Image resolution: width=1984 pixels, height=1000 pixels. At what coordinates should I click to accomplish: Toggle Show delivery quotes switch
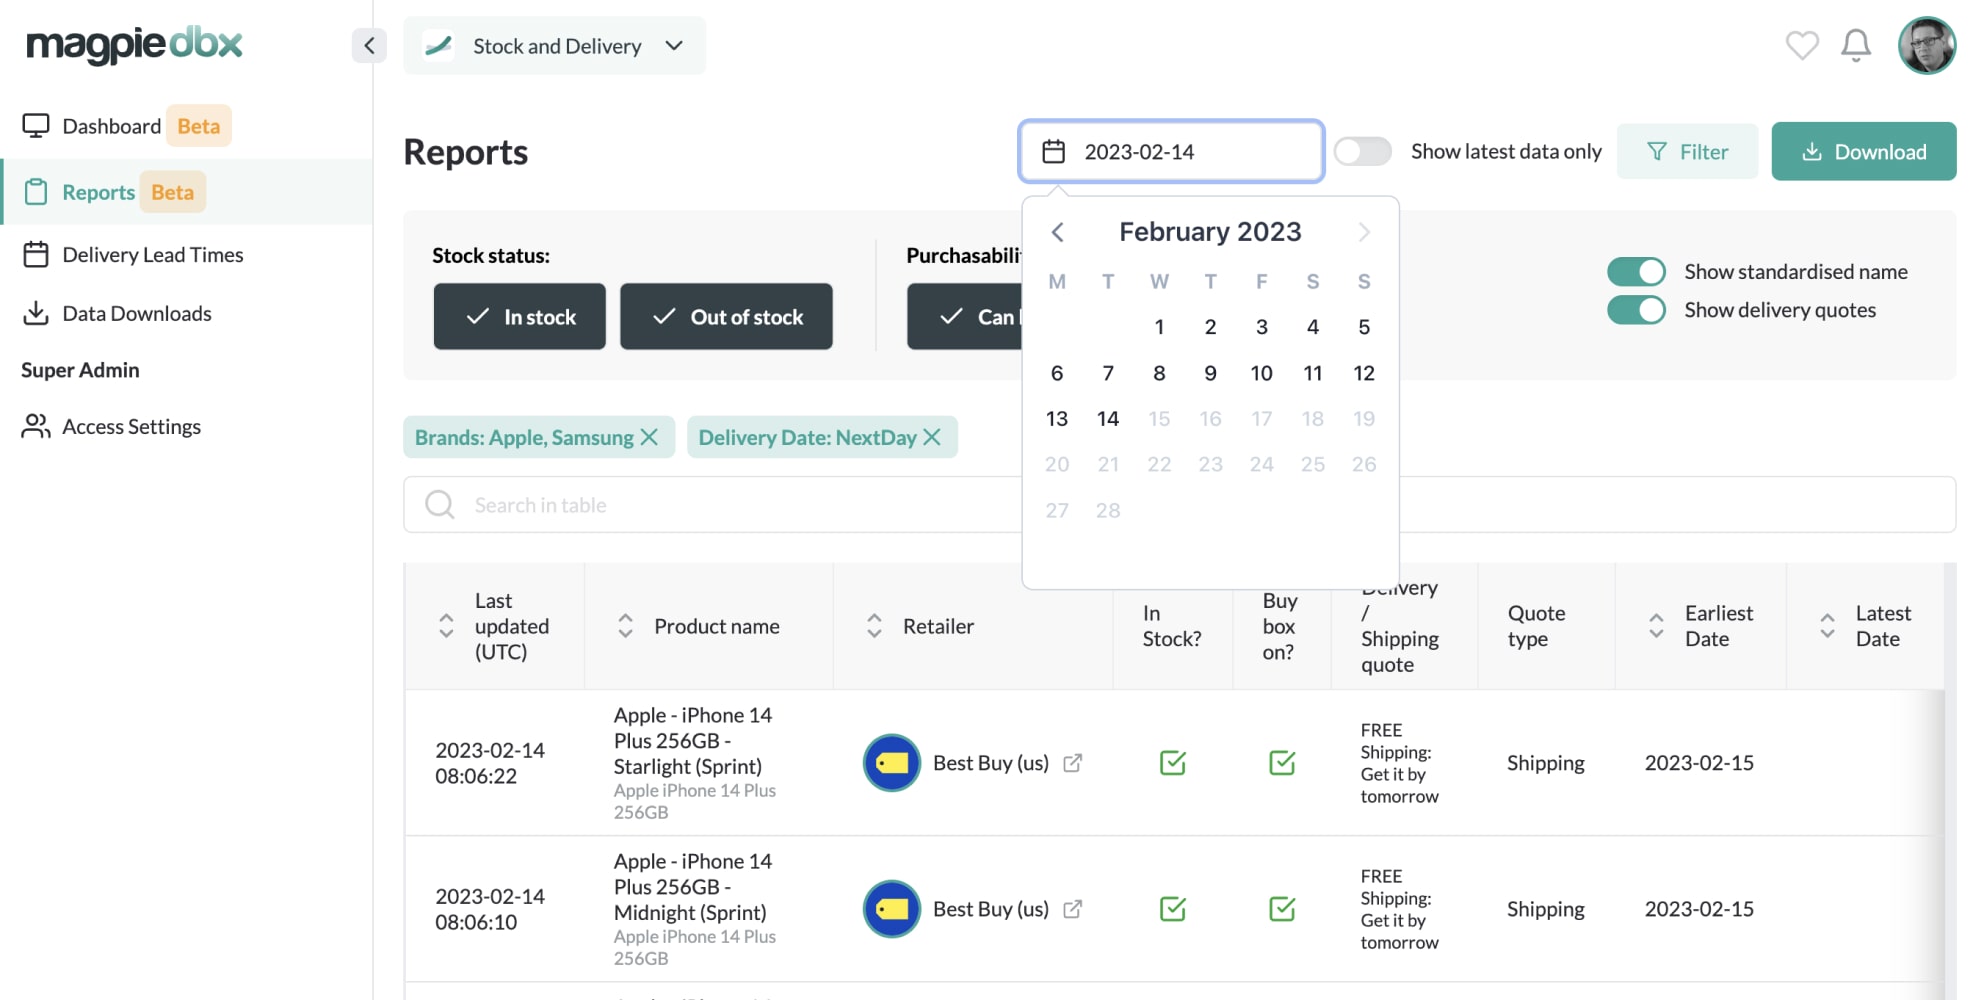tap(1636, 310)
